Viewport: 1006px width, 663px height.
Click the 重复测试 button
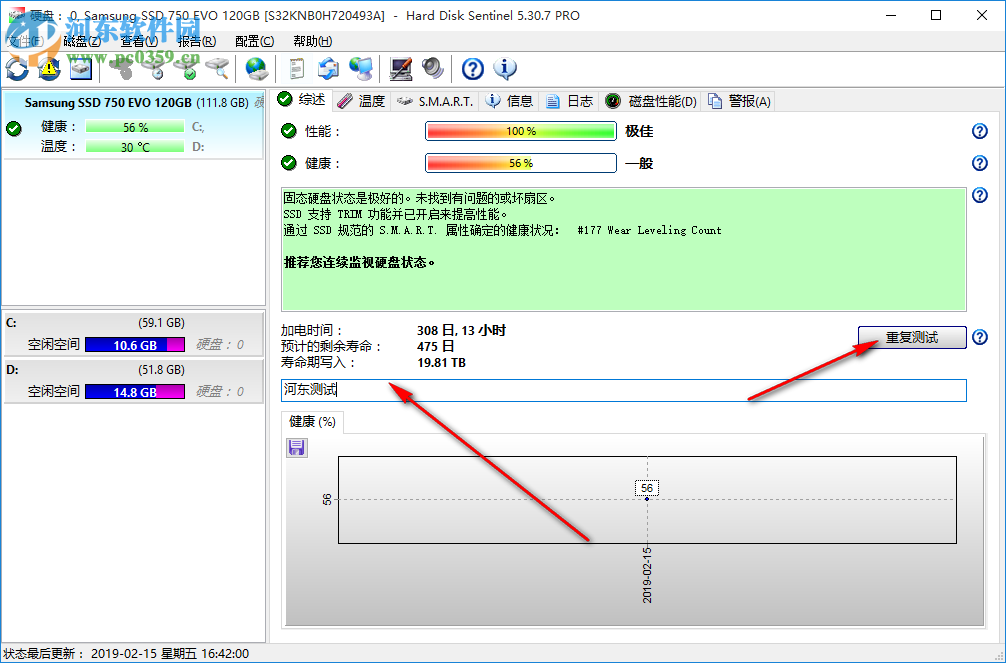coord(911,337)
